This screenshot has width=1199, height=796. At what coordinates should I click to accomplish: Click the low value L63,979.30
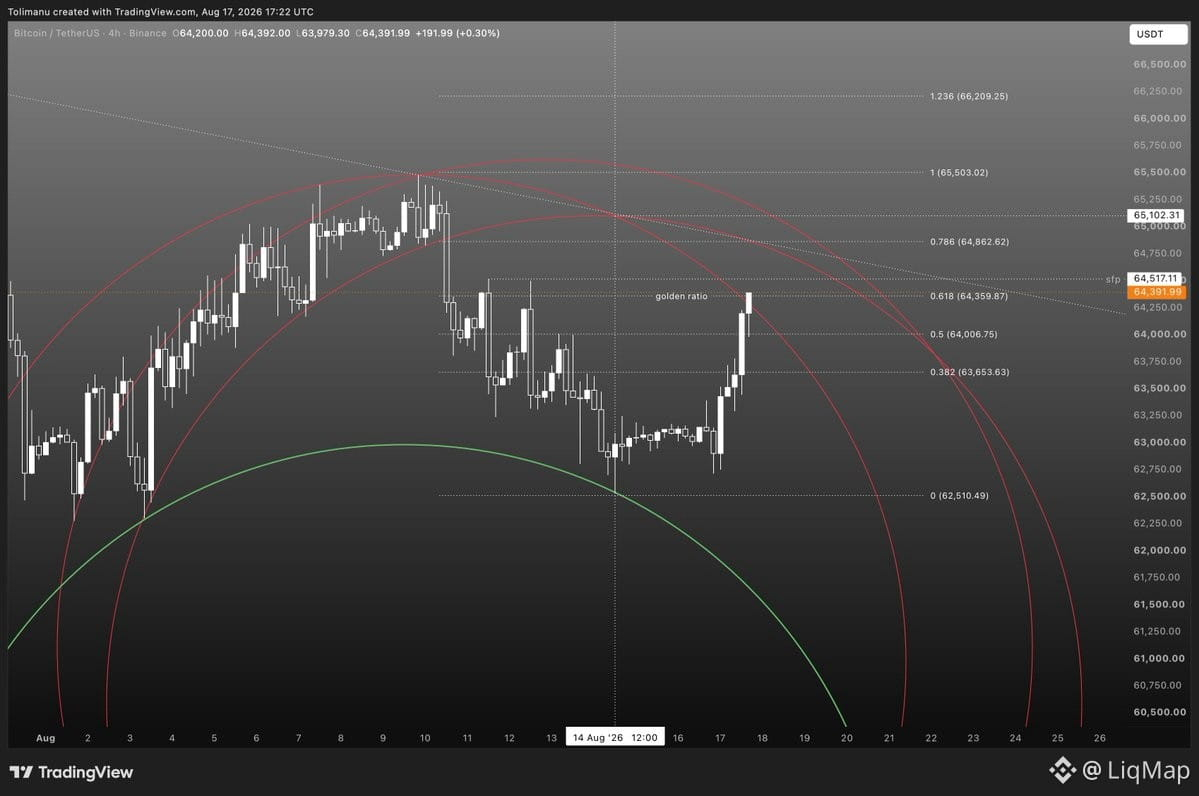[x=323, y=33]
